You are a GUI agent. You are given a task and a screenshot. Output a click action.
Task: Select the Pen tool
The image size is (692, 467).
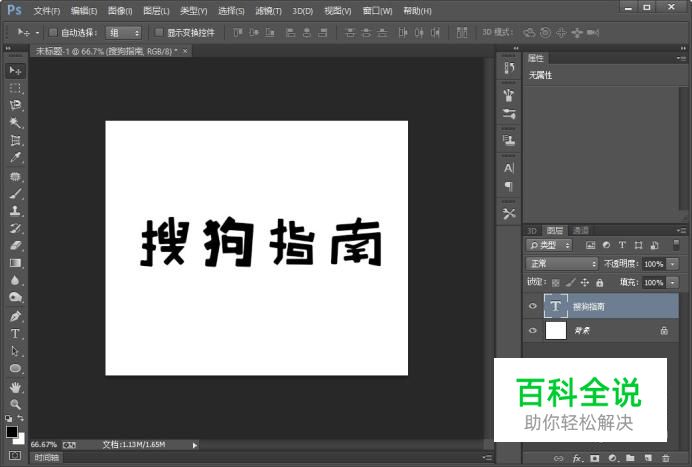click(15, 316)
